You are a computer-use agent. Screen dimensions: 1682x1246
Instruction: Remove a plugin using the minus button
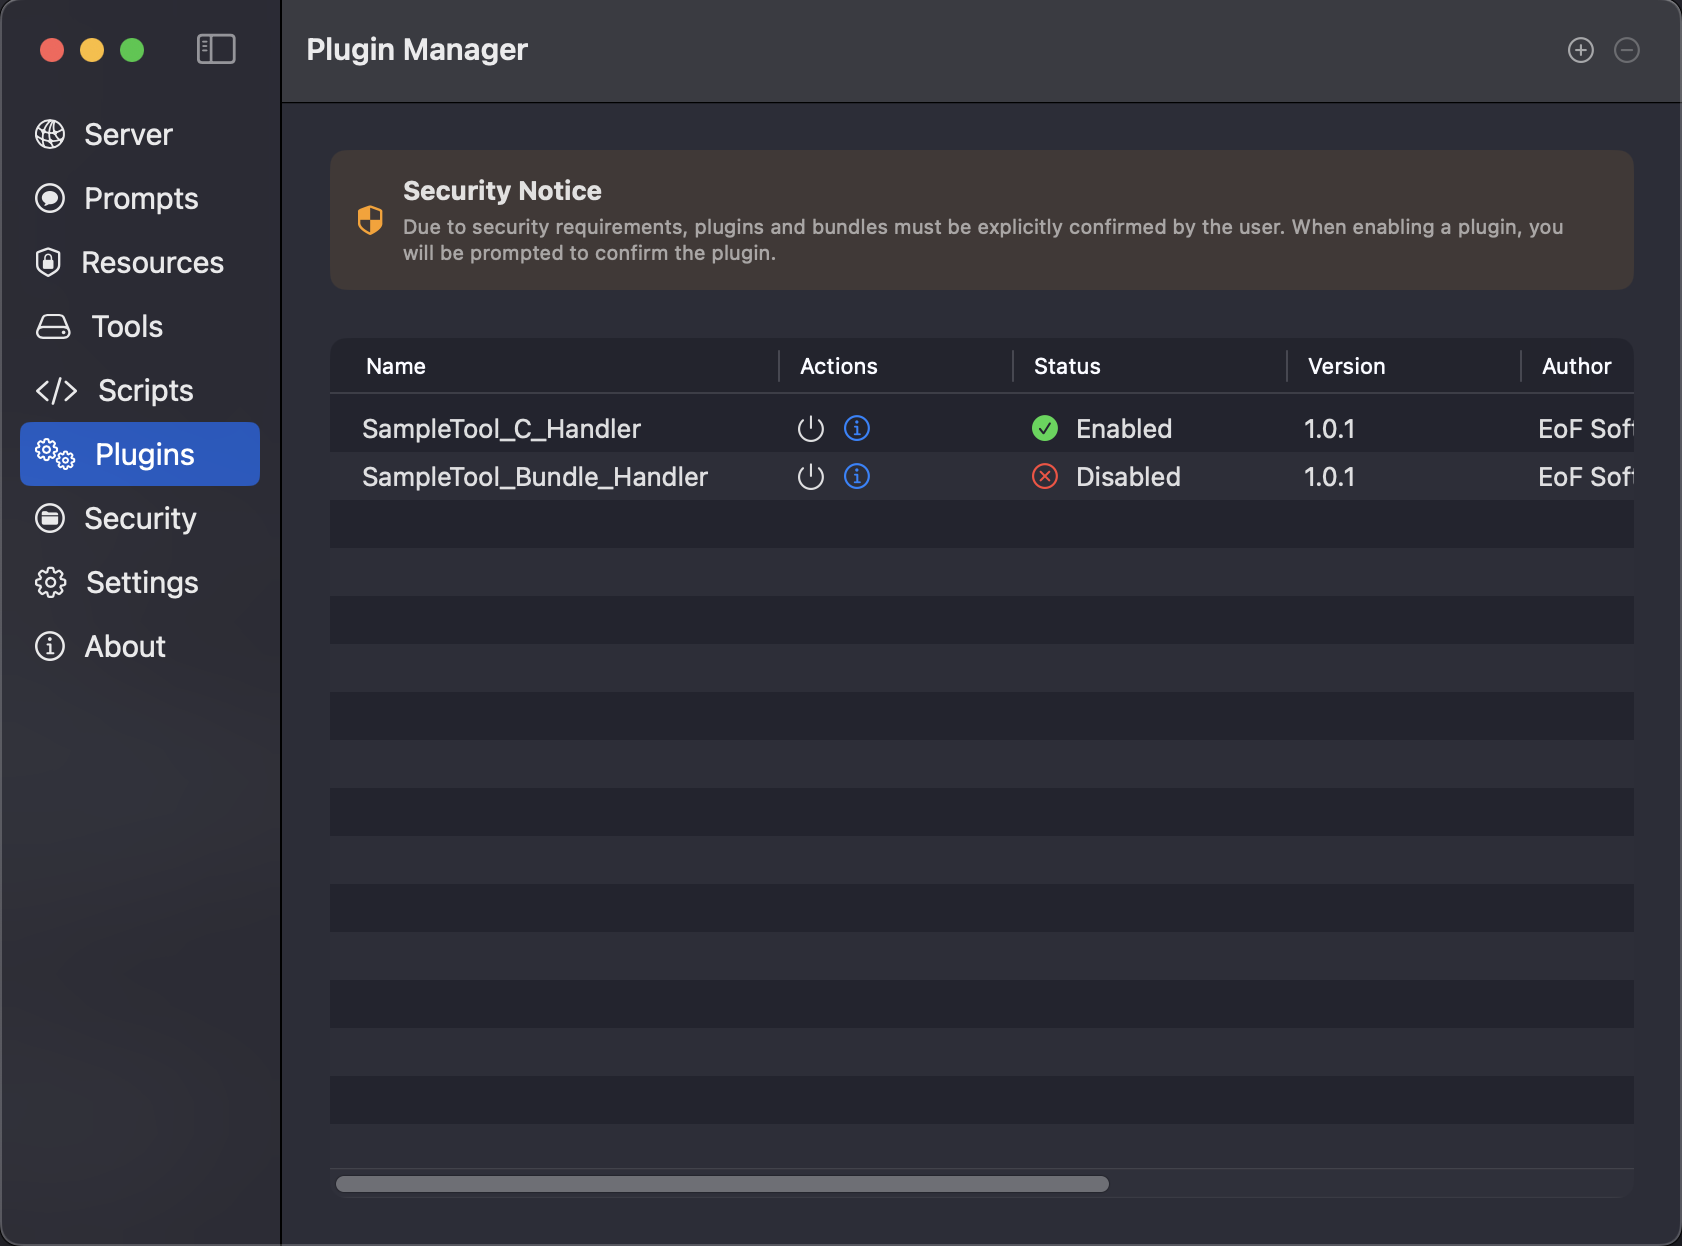point(1627,49)
